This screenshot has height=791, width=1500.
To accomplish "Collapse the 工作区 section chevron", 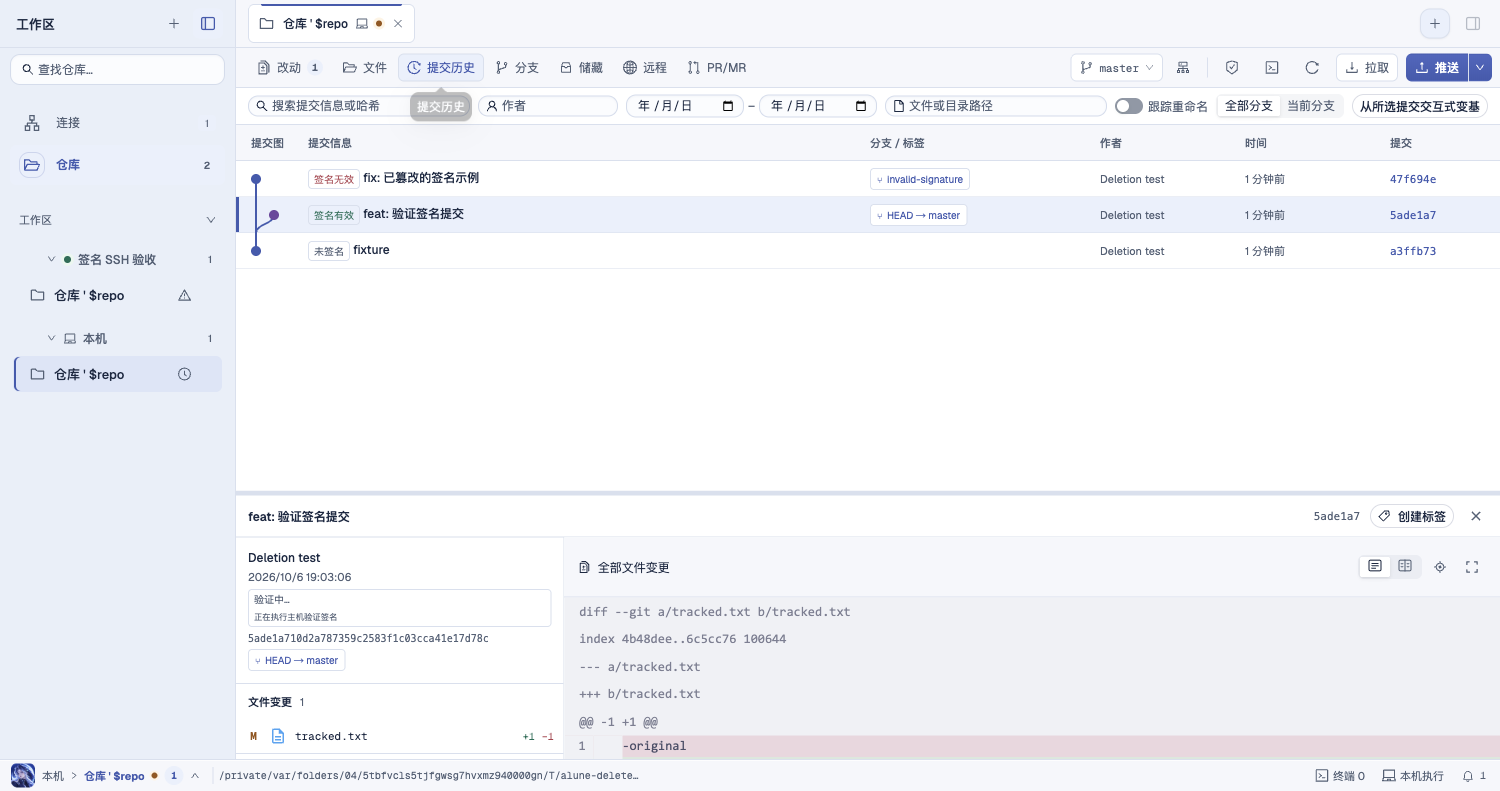I will point(210,220).
